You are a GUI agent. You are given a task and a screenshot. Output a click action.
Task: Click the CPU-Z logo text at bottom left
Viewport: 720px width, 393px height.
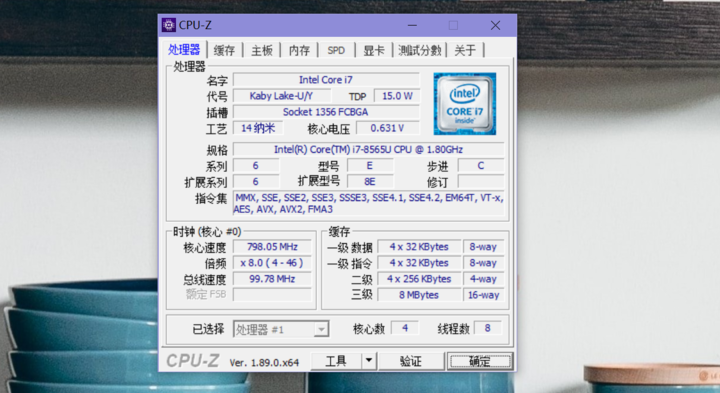click(x=192, y=361)
